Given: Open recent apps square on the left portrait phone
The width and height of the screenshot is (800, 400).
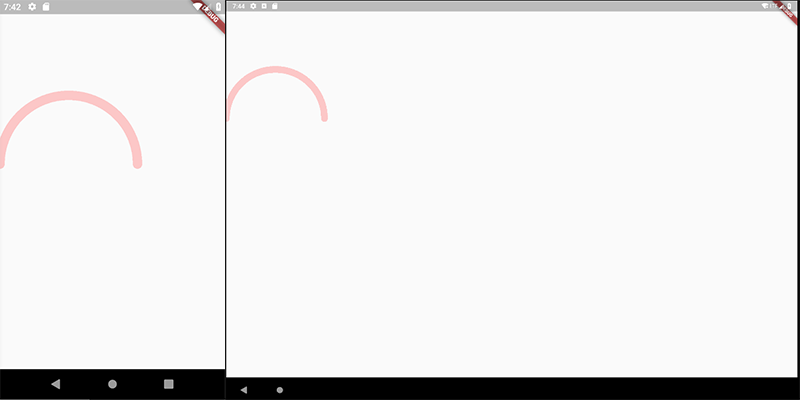Looking at the screenshot, I should pos(169,384).
